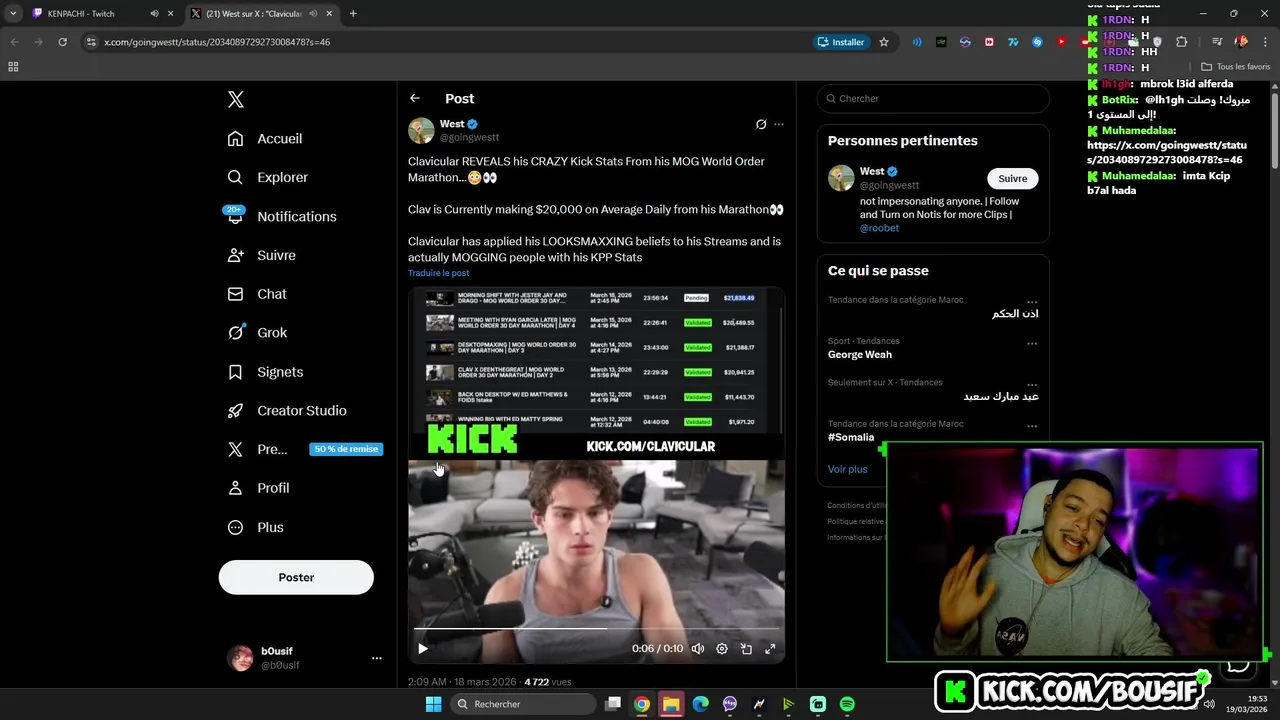Open the post's three-dot menu

779,124
